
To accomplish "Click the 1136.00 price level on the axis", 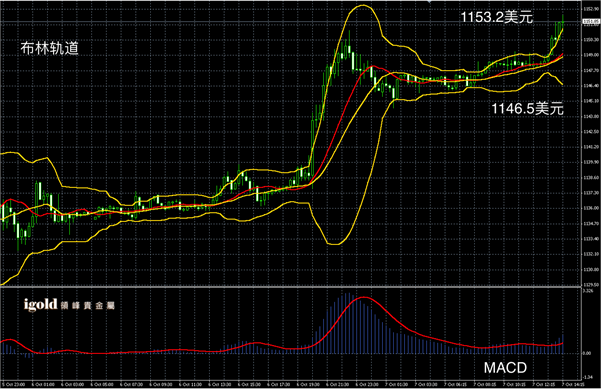I will click(x=591, y=208).
